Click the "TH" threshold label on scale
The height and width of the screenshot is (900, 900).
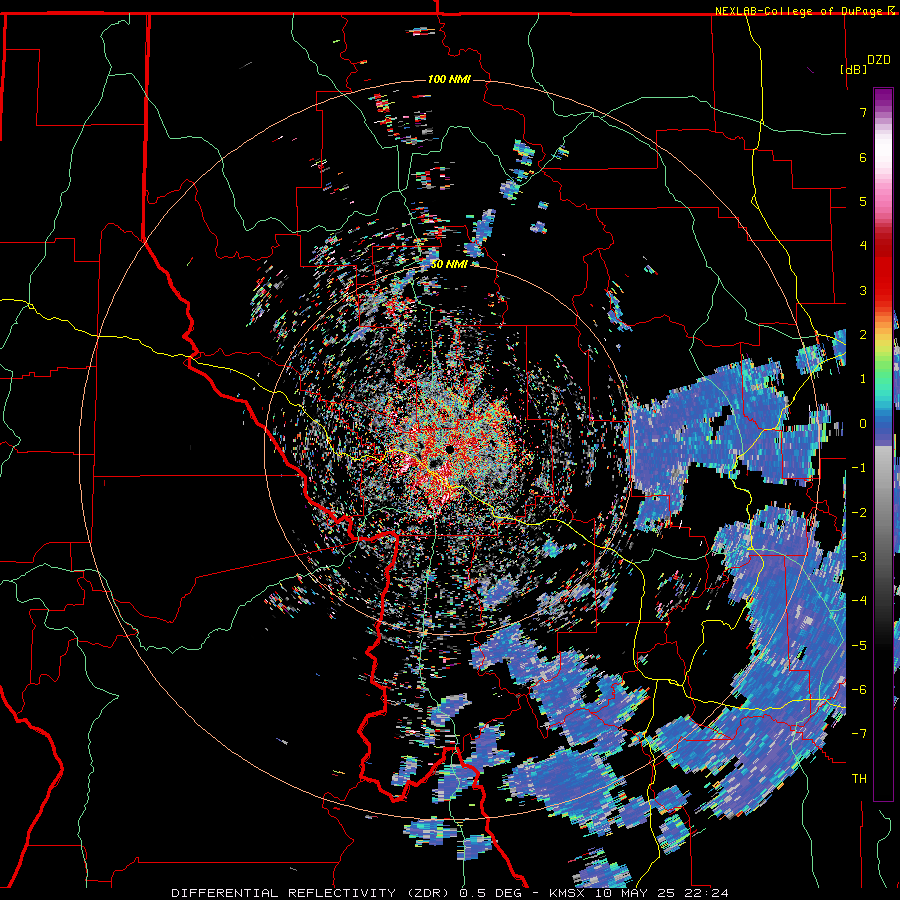tap(859, 779)
